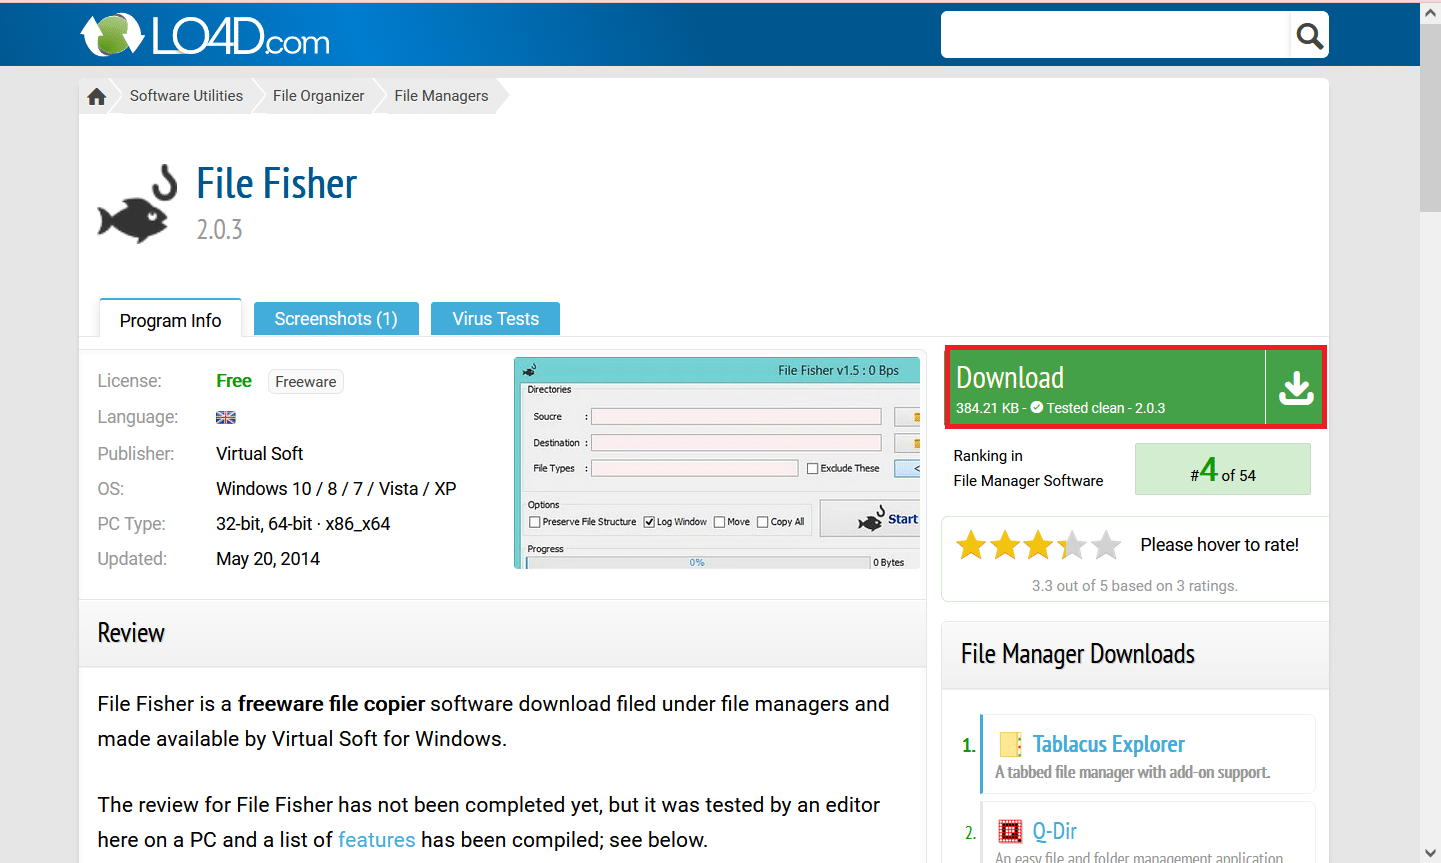This screenshot has width=1441, height=863.
Task: Open the features link in review
Action: (x=376, y=840)
